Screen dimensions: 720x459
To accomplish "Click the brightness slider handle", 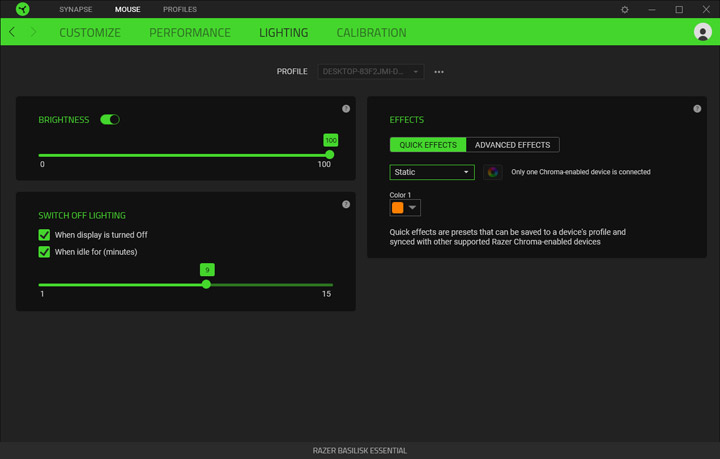I will tap(329, 155).
